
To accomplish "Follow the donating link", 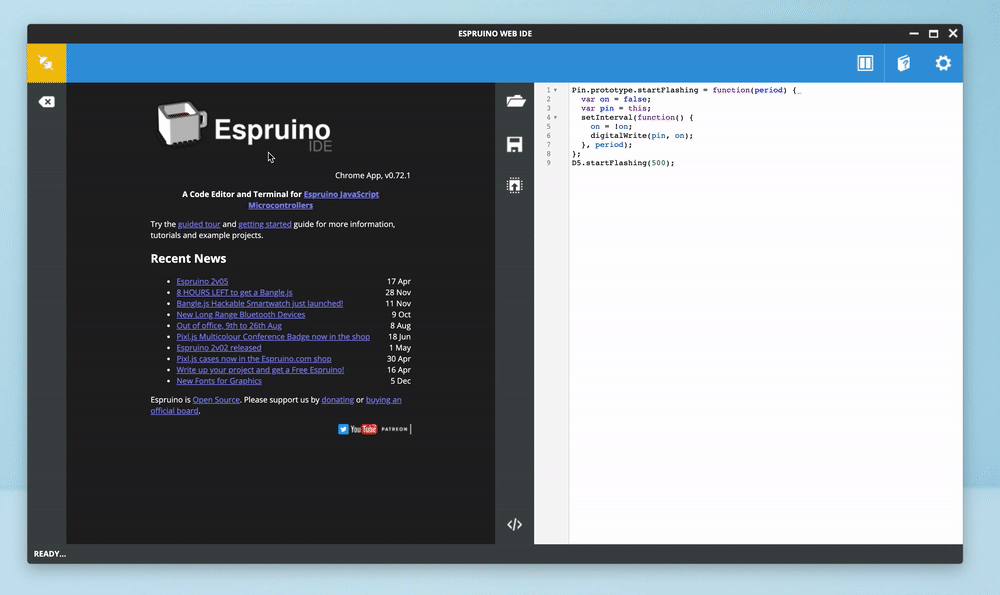I will (337, 400).
